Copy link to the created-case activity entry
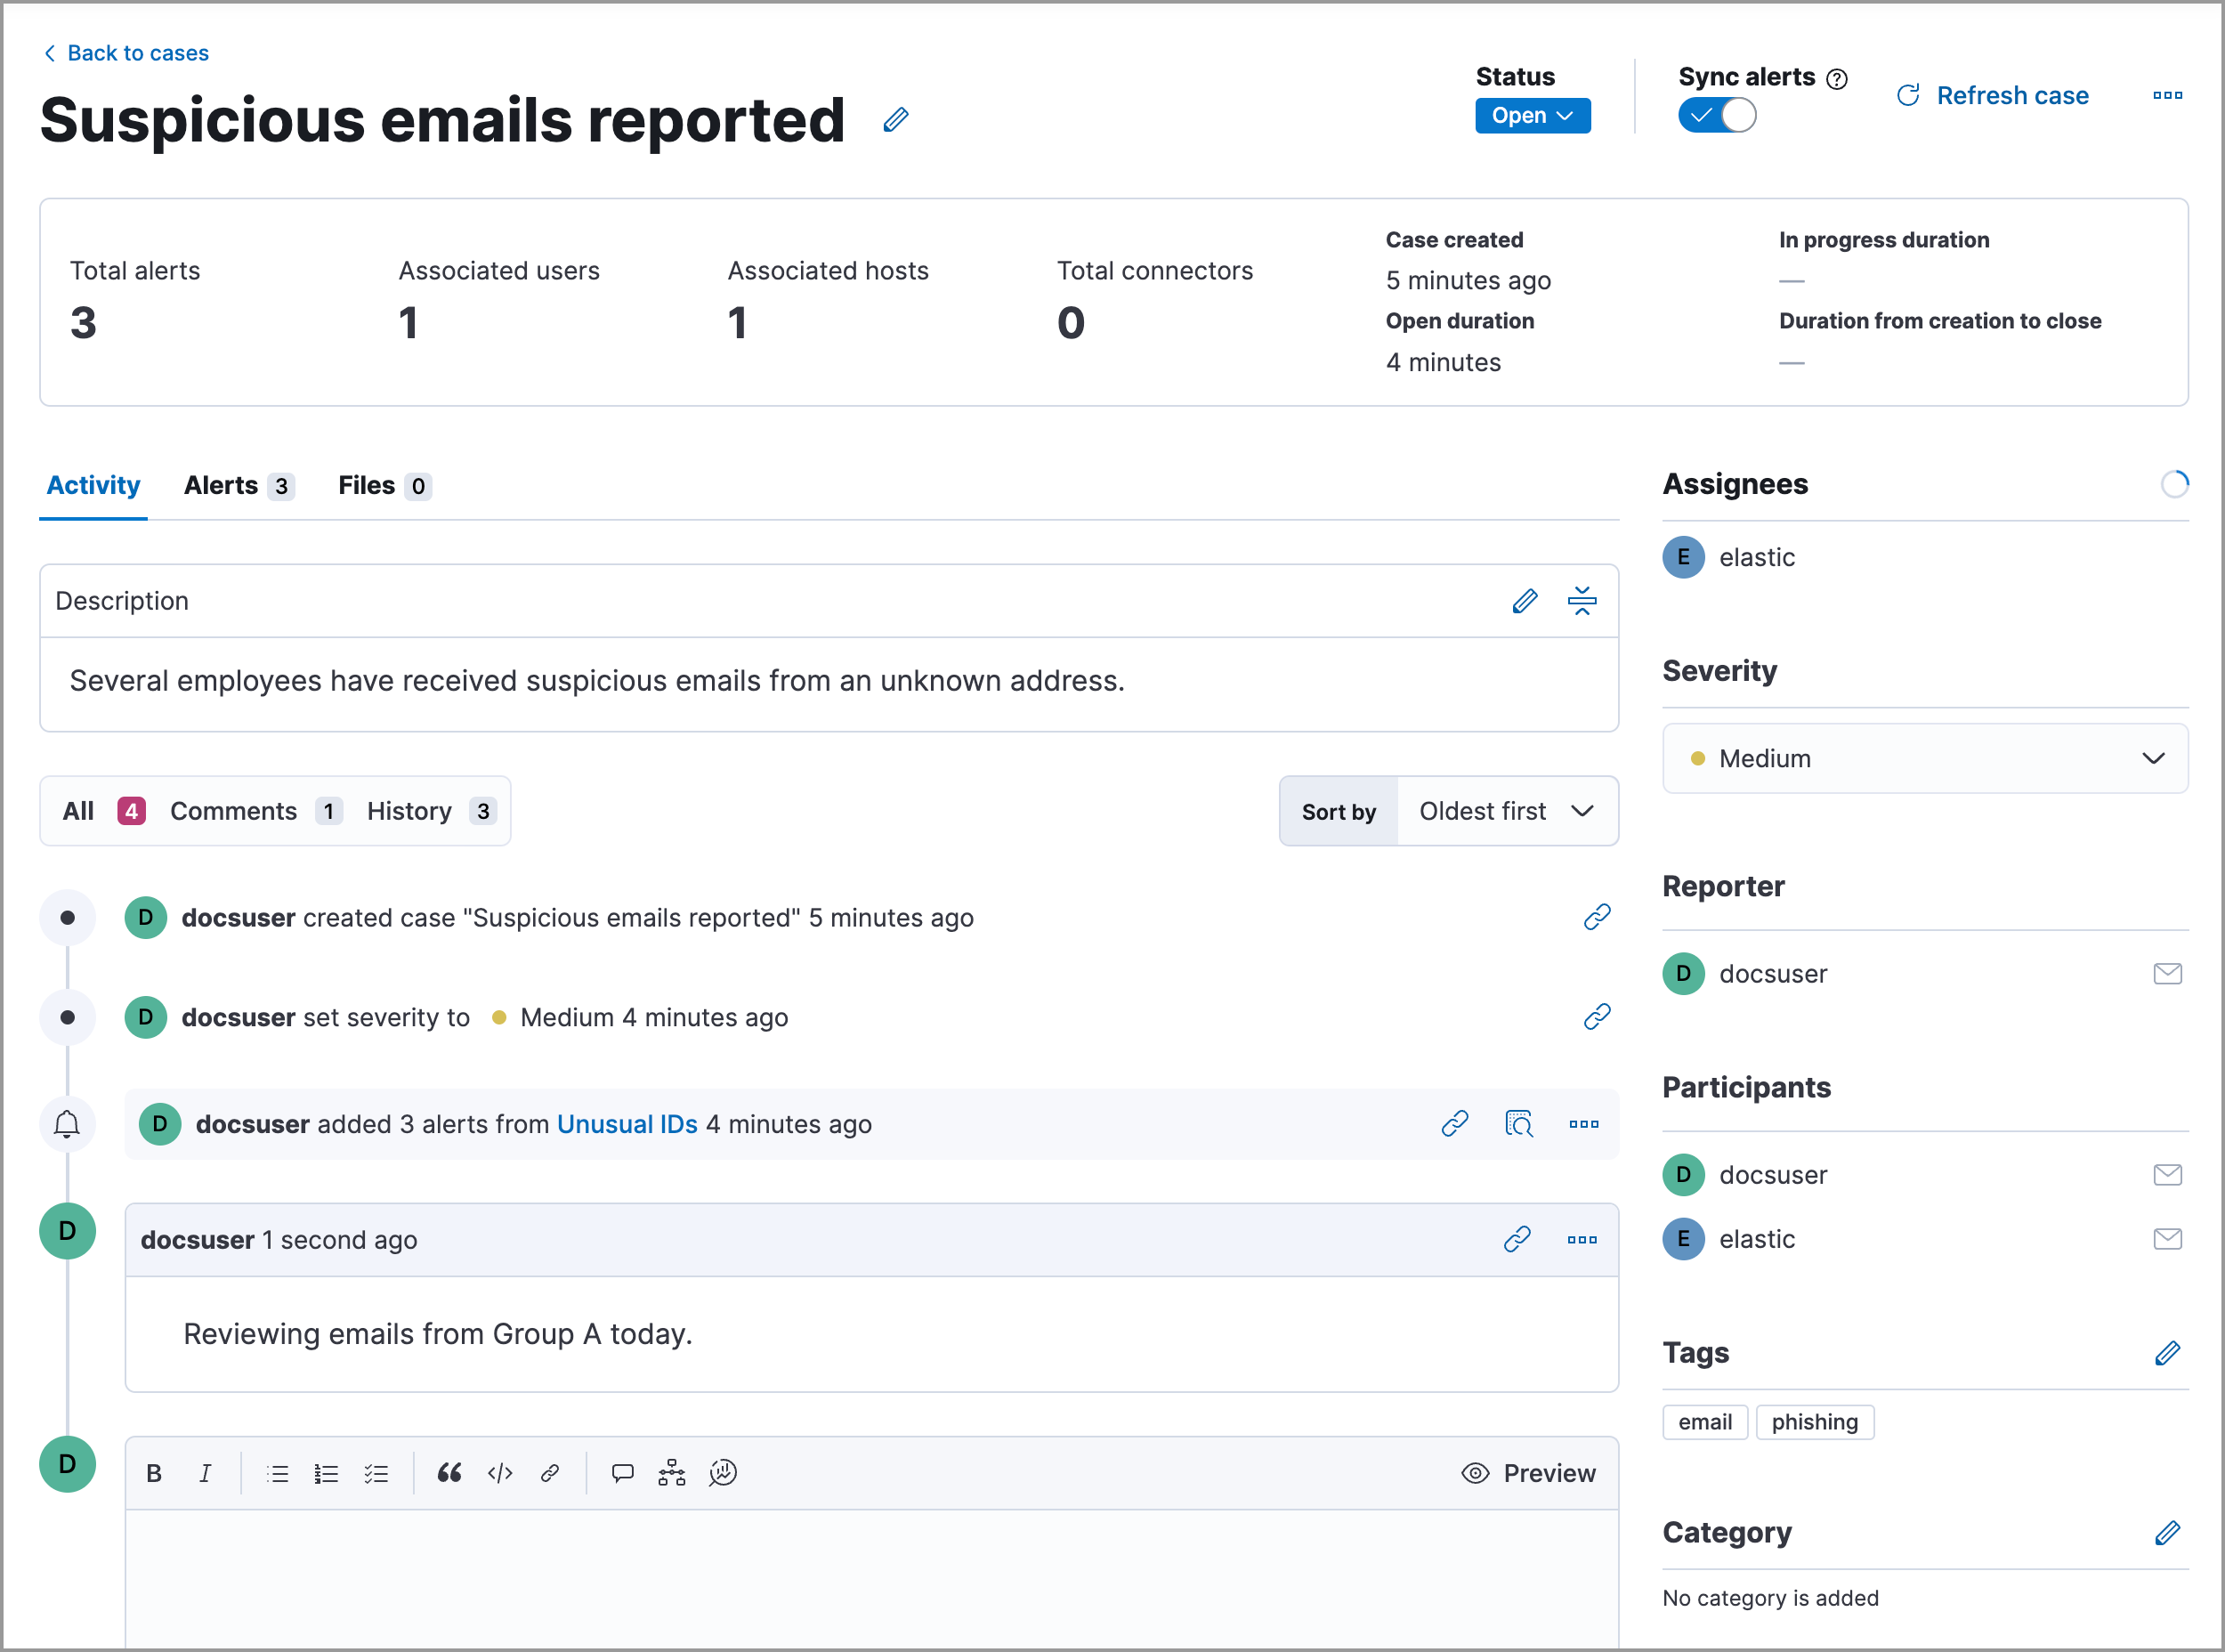Image resolution: width=2225 pixels, height=1652 pixels. [1596, 917]
